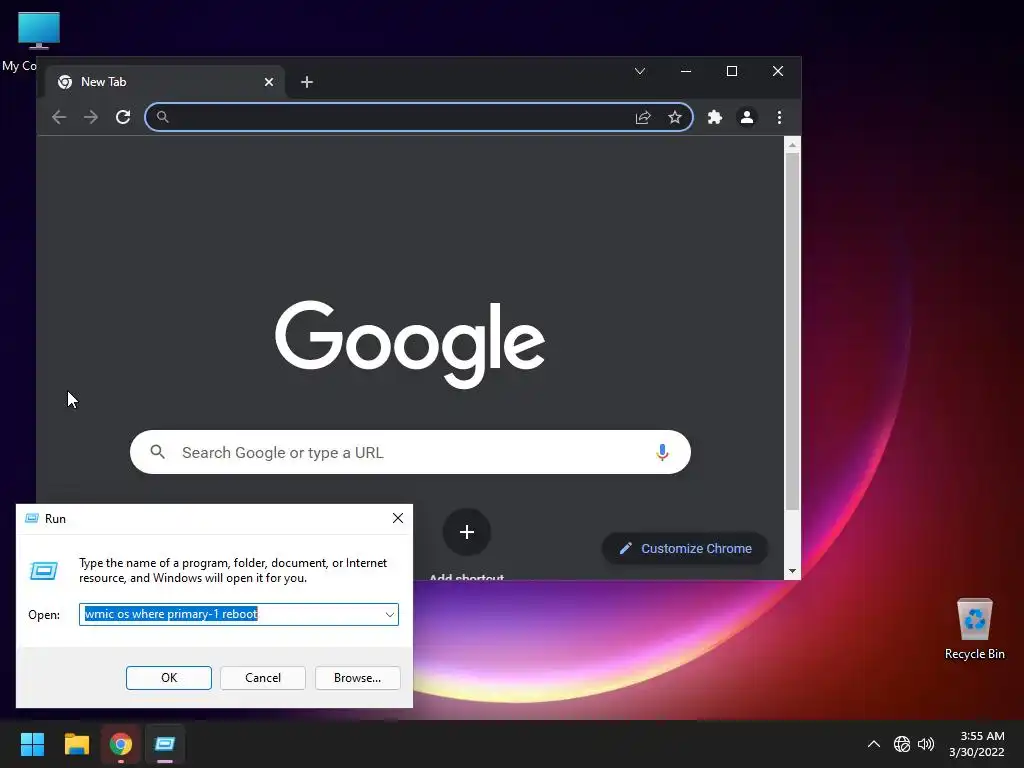The width and height of the screenshot is (1024, 768).
Task: Click the Chrome scrollbar up arrow
Action: (x=792, y=145)
